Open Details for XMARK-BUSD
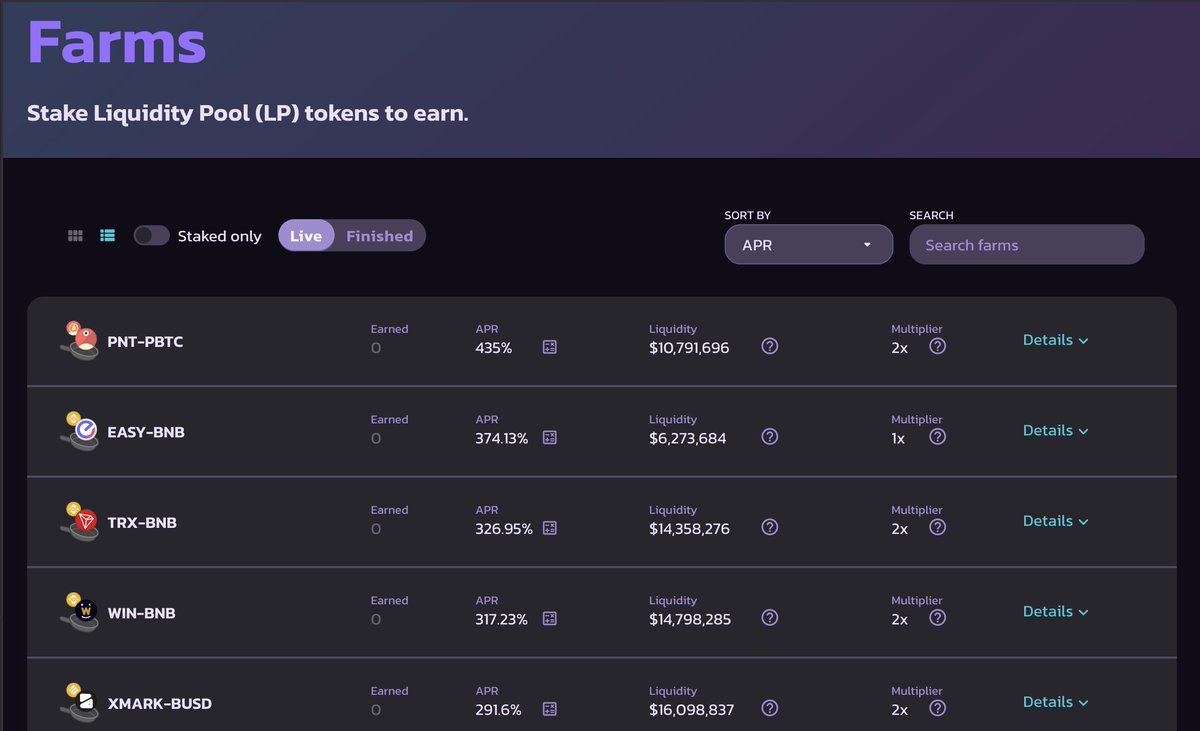Viewport: 1200px width, 731px height. coord(1055,701)
